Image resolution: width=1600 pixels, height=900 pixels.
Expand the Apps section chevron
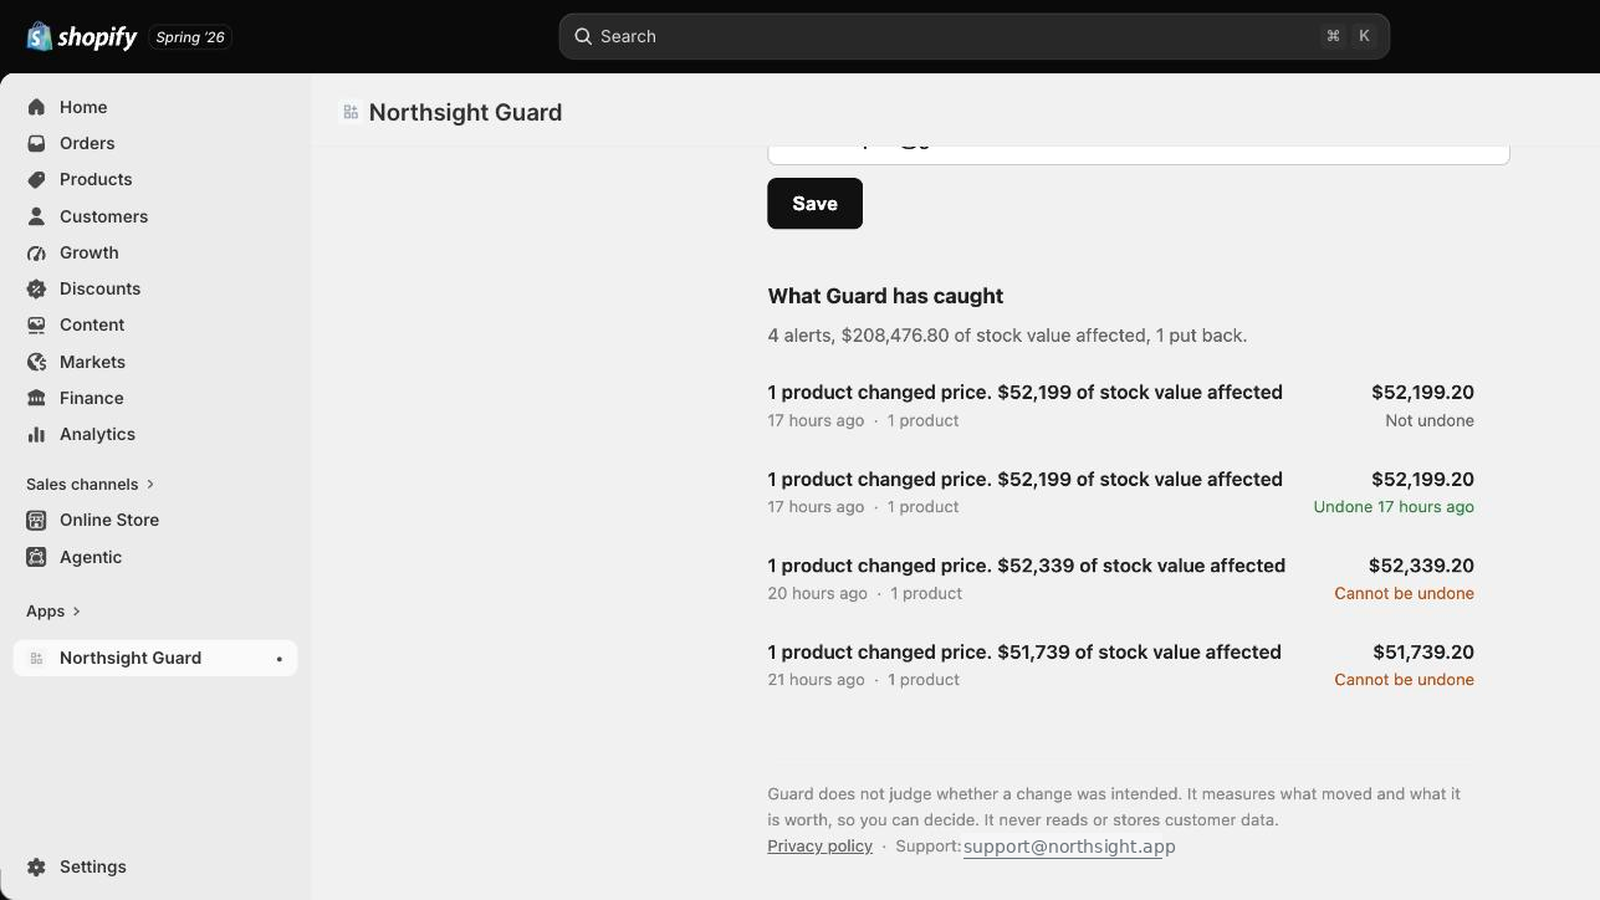(76, 611)
